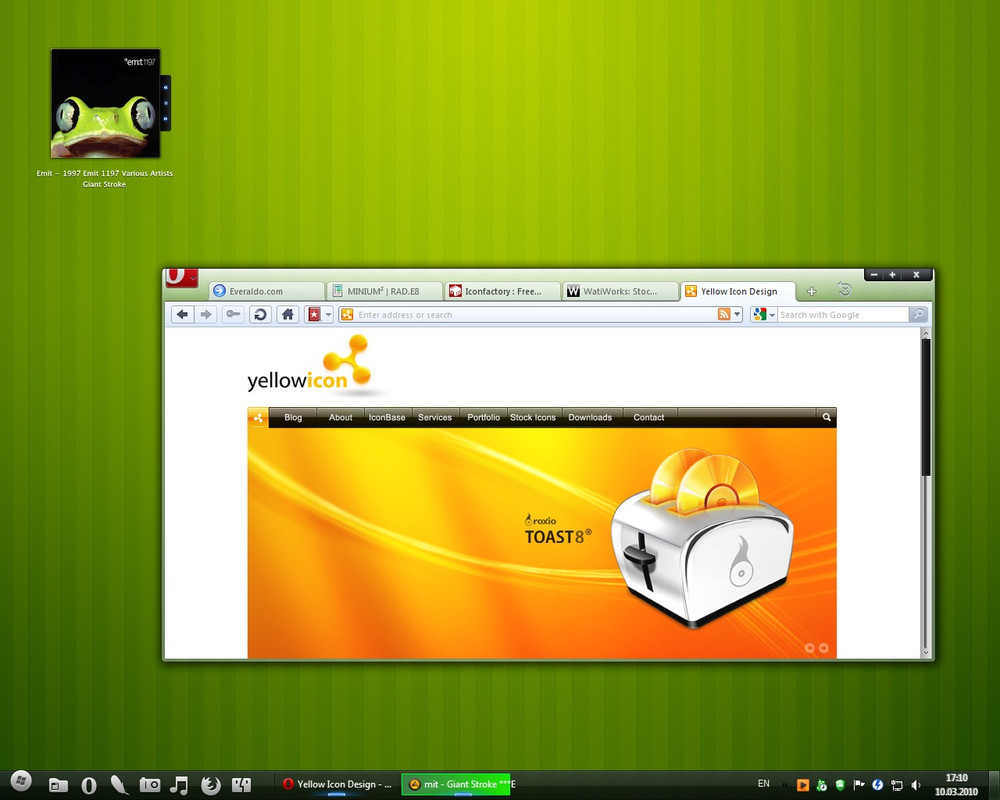Click the clock showing 17:10

click(x=957, y=785)
